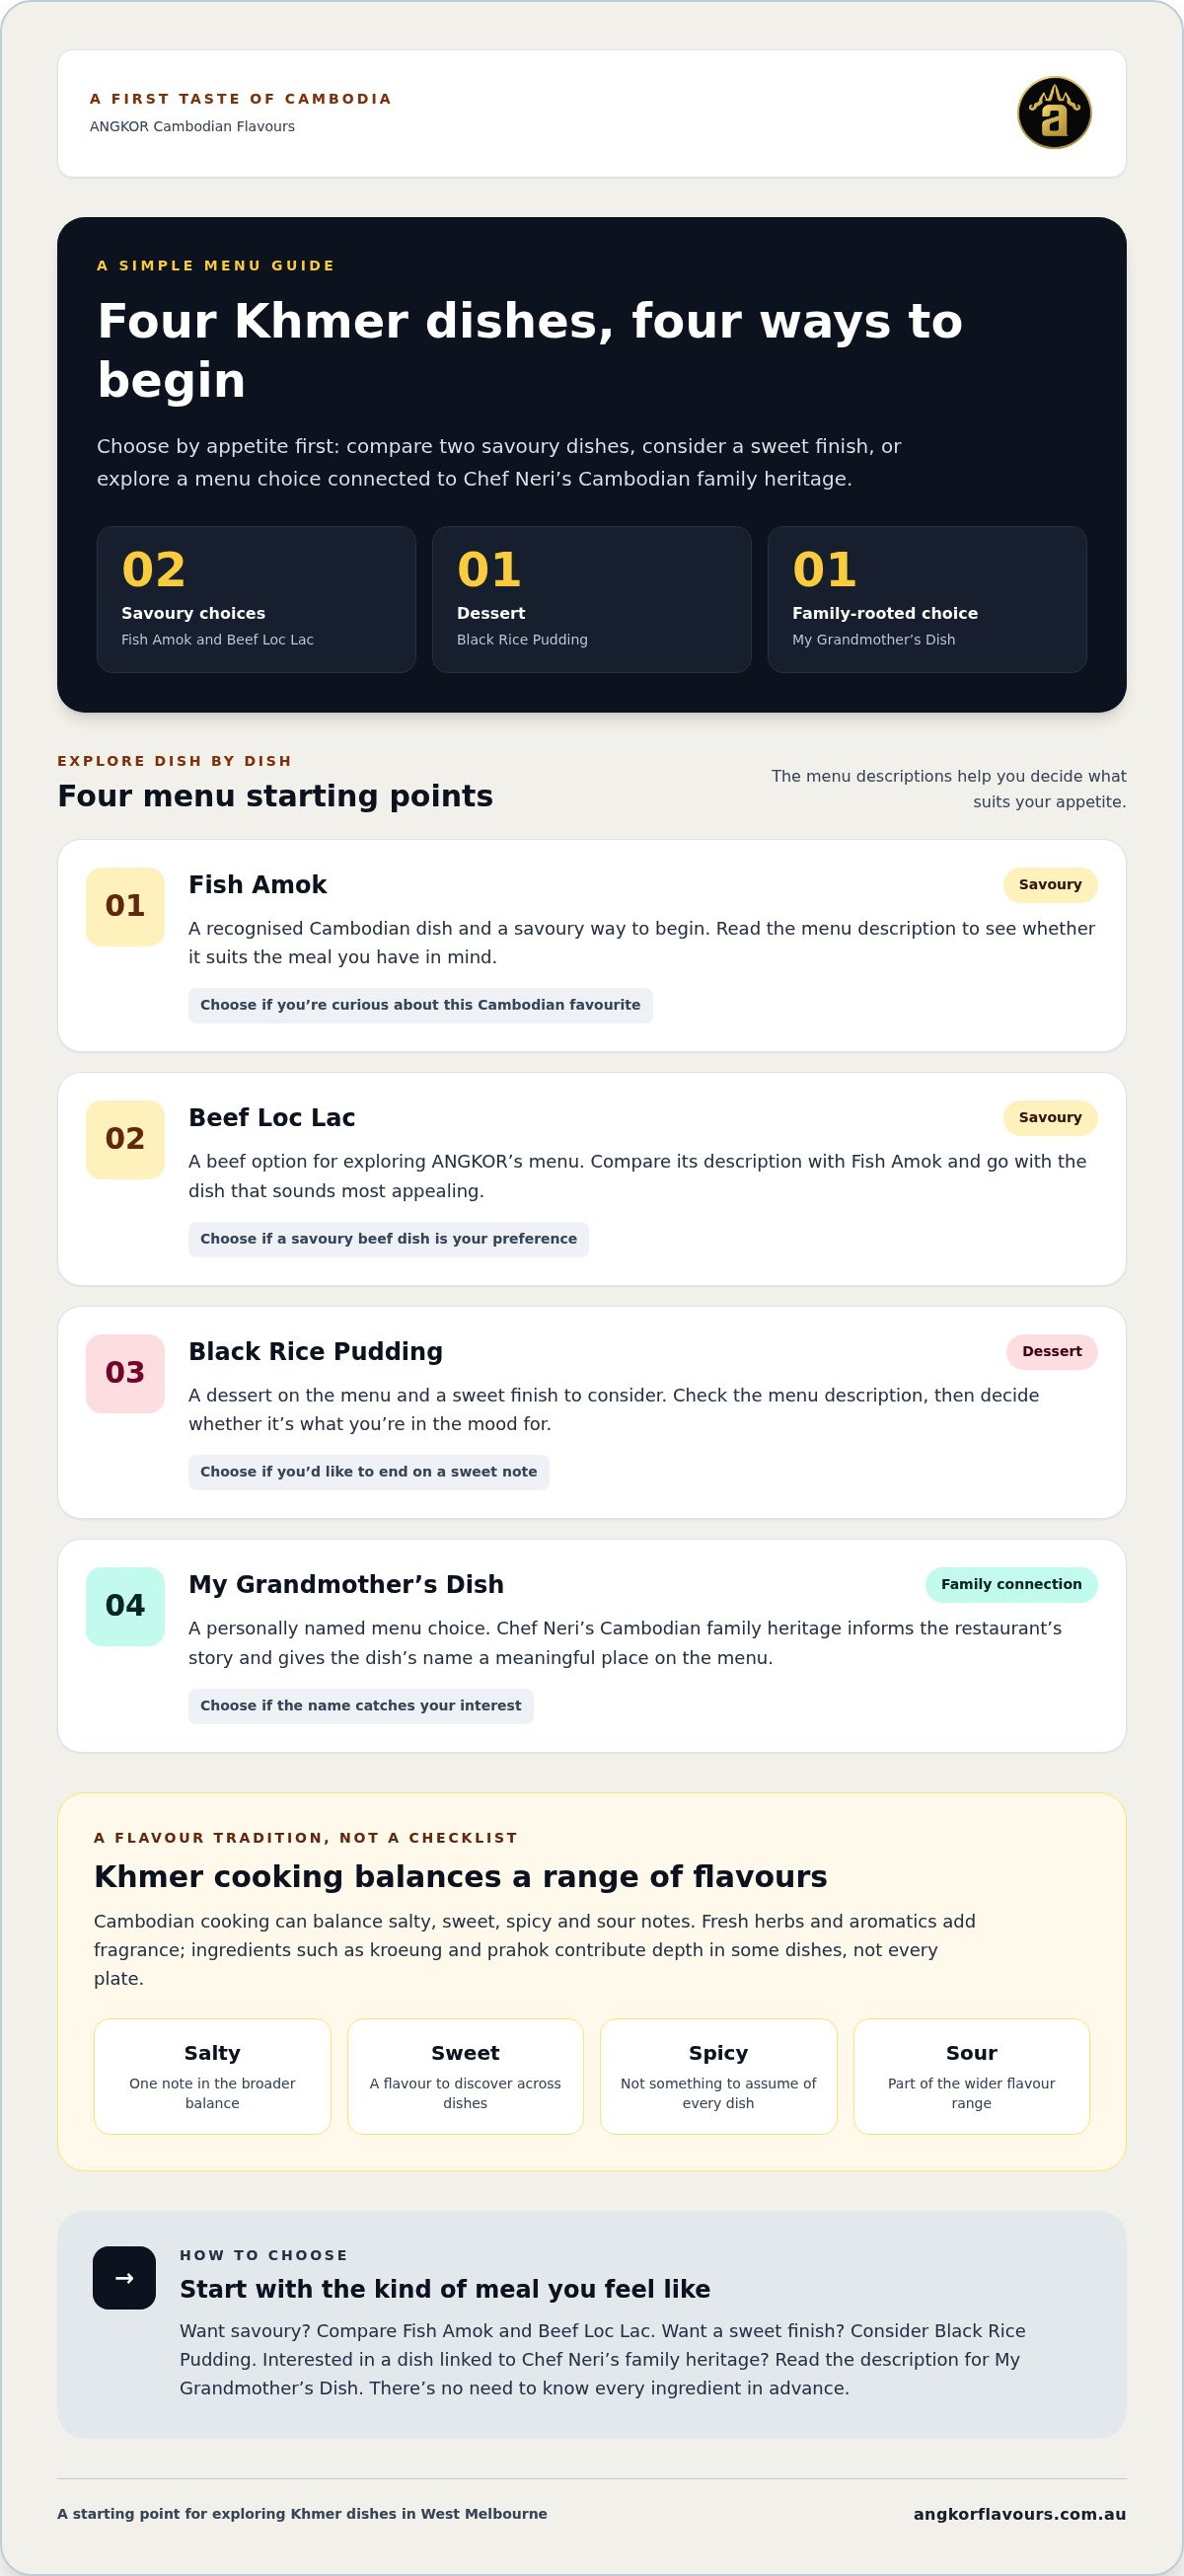Click the Beef Loc Lac dish heading
The height and width of the screenshot is (2576, 1184).
[x=272, y=1118]
